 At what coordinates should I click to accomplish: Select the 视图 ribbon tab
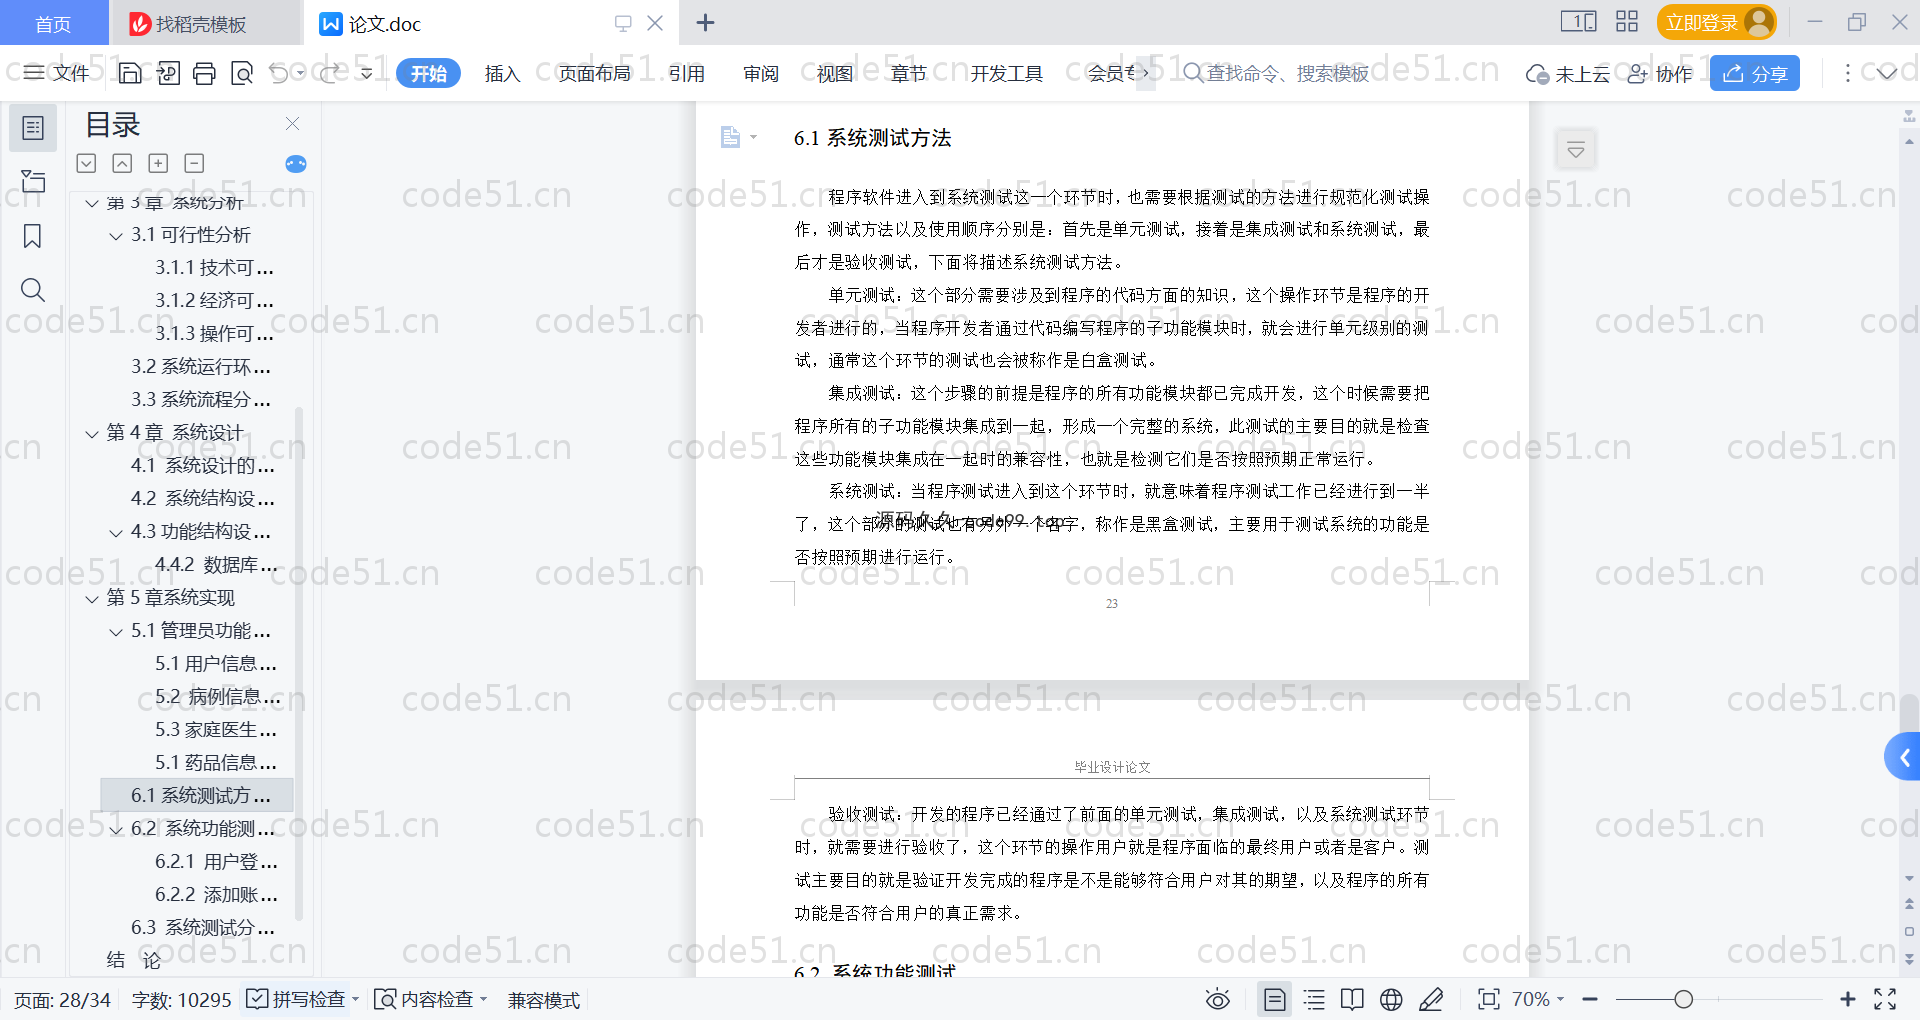(x=834, y=73)
